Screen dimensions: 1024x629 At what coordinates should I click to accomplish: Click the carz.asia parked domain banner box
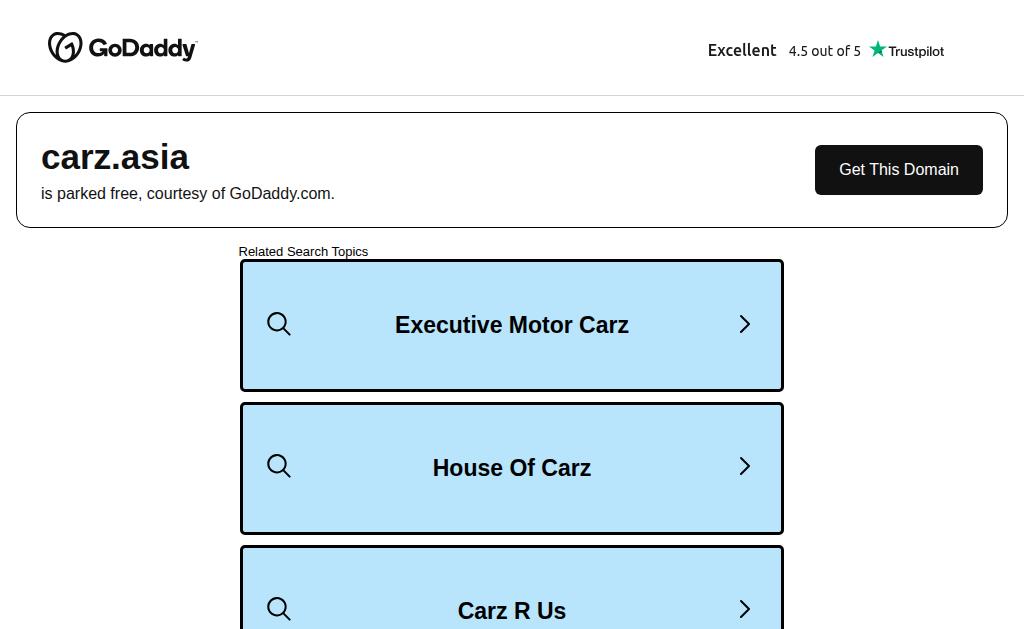[512, 170]
